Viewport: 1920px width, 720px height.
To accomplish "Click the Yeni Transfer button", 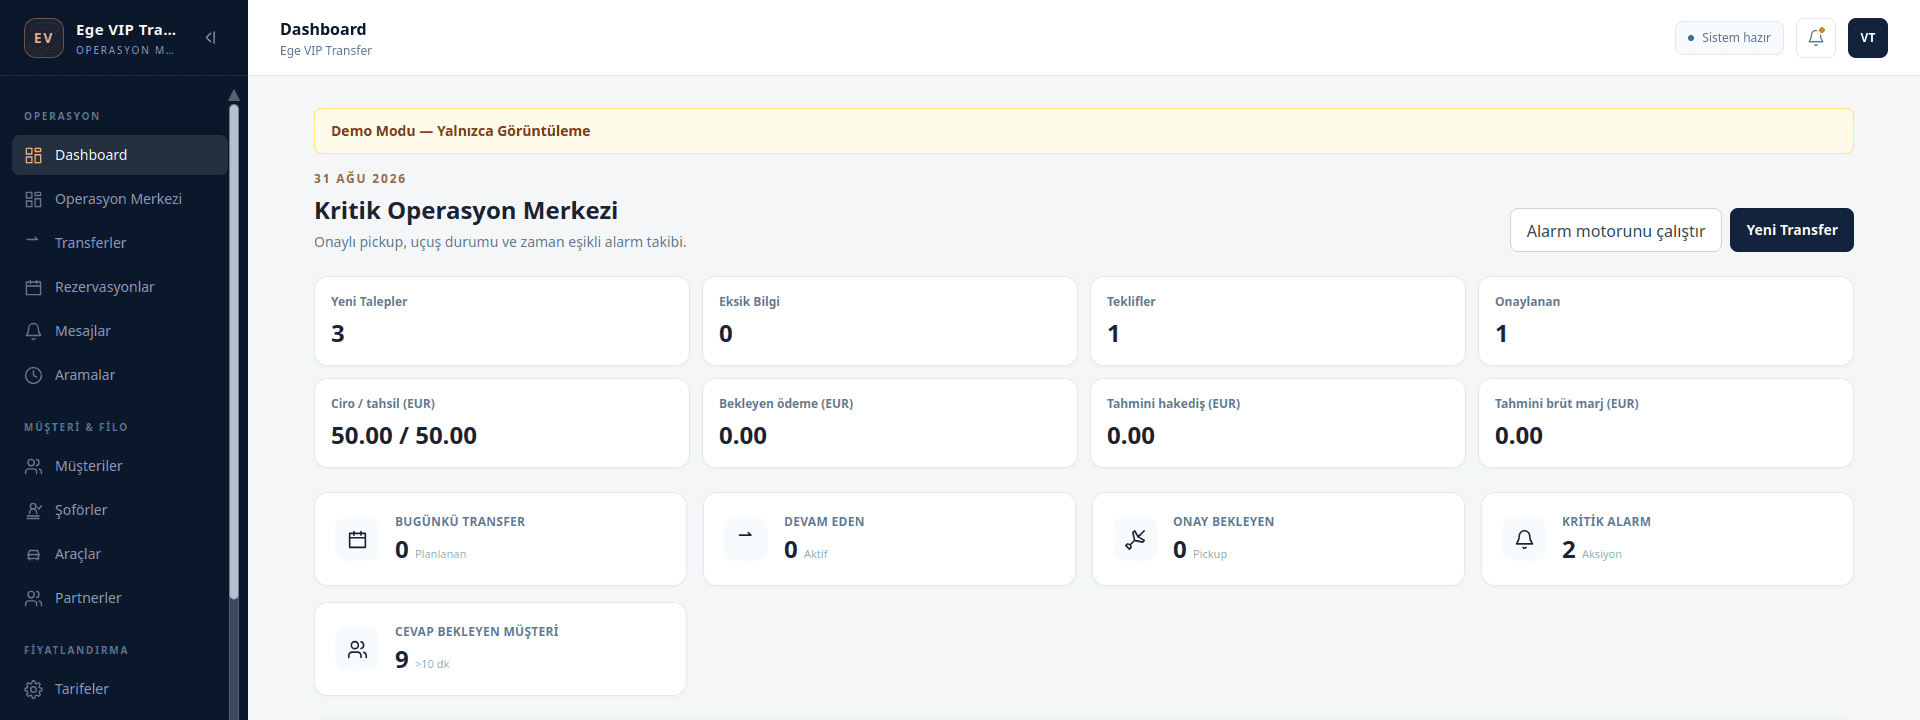I will coord(1792,230).
